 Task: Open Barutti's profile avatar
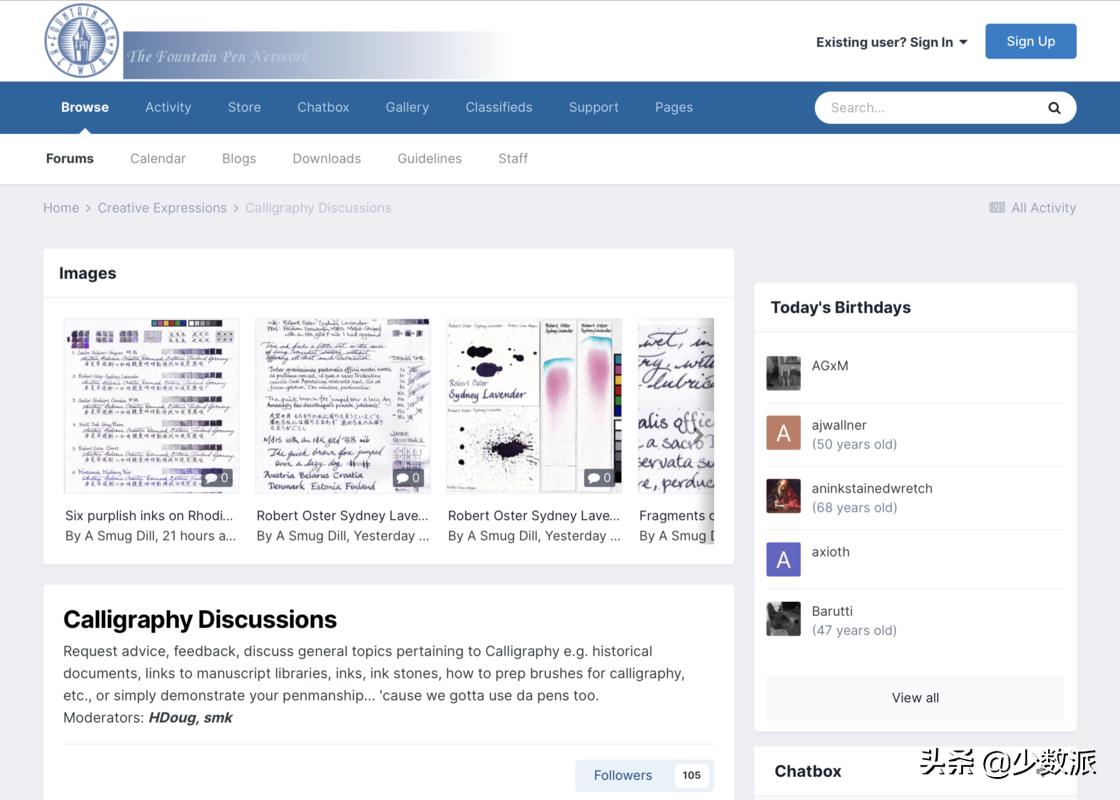[x=783, y=619]
